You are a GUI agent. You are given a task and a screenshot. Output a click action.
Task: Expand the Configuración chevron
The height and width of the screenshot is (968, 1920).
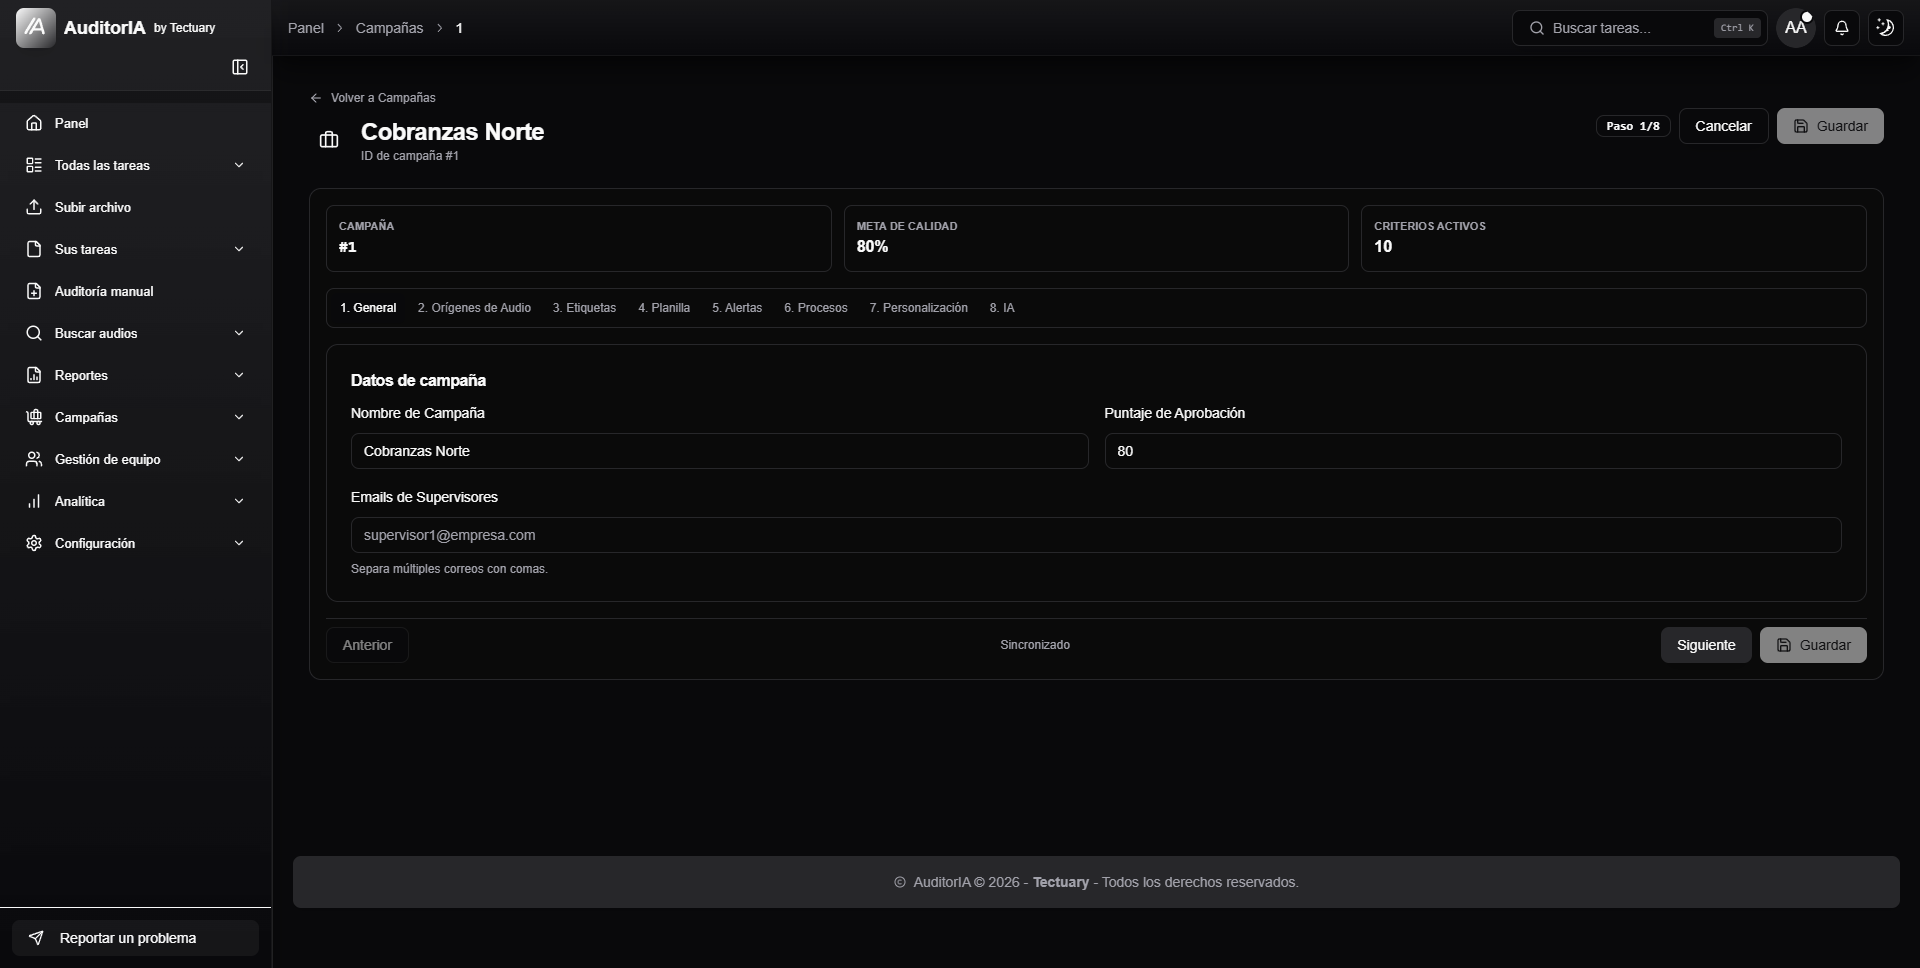(239, 543)
